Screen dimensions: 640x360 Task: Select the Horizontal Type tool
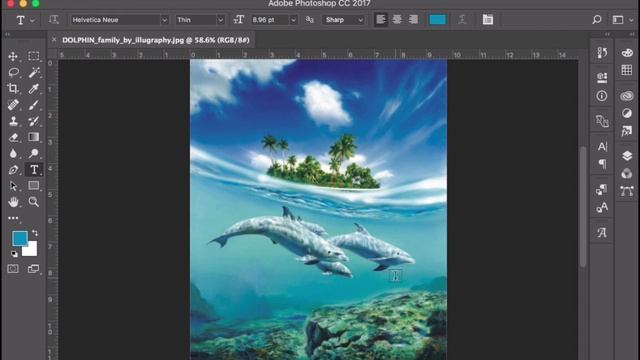[x=33, y=169]
